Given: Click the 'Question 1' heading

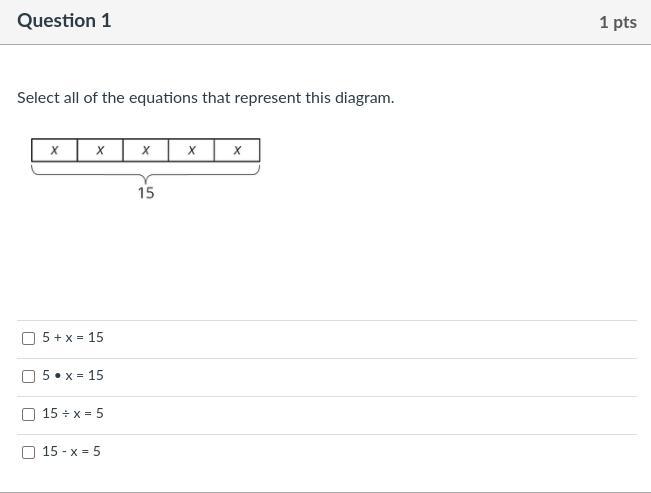Looking at the screenshot, I should coord(64,21).
